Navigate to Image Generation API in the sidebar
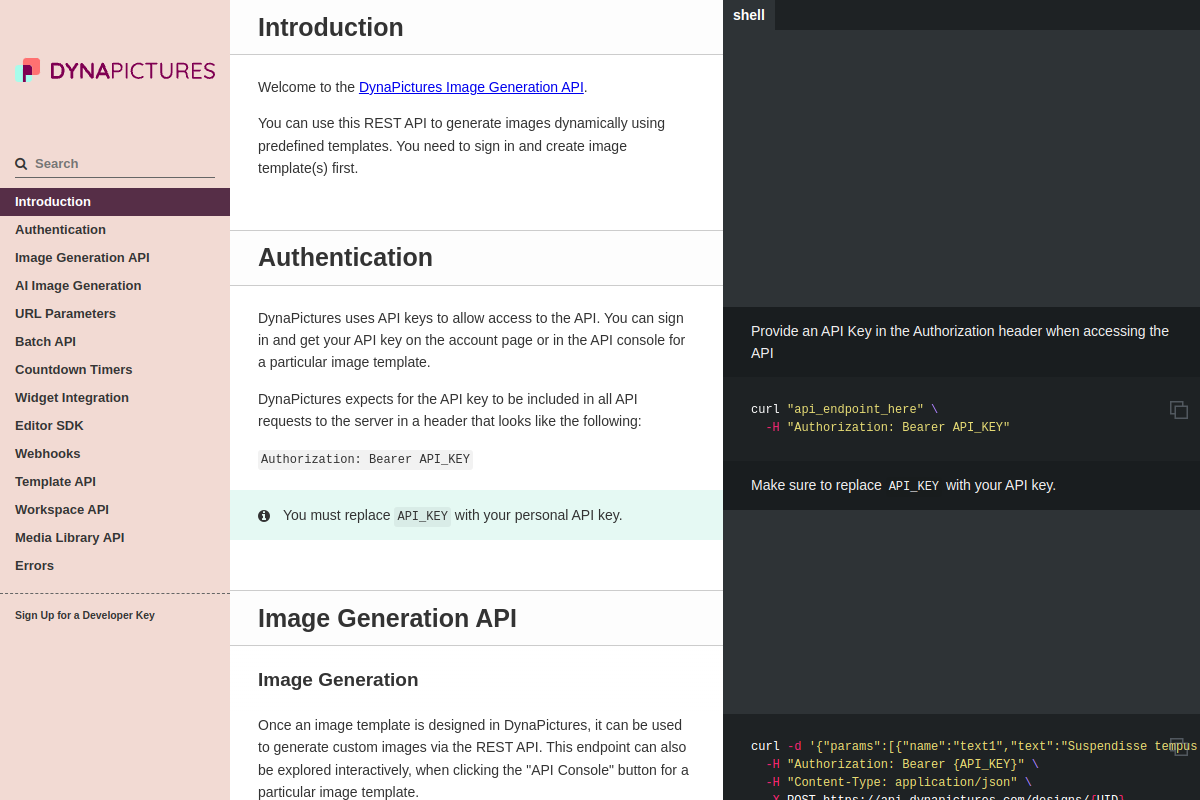 tap(115, 258)
